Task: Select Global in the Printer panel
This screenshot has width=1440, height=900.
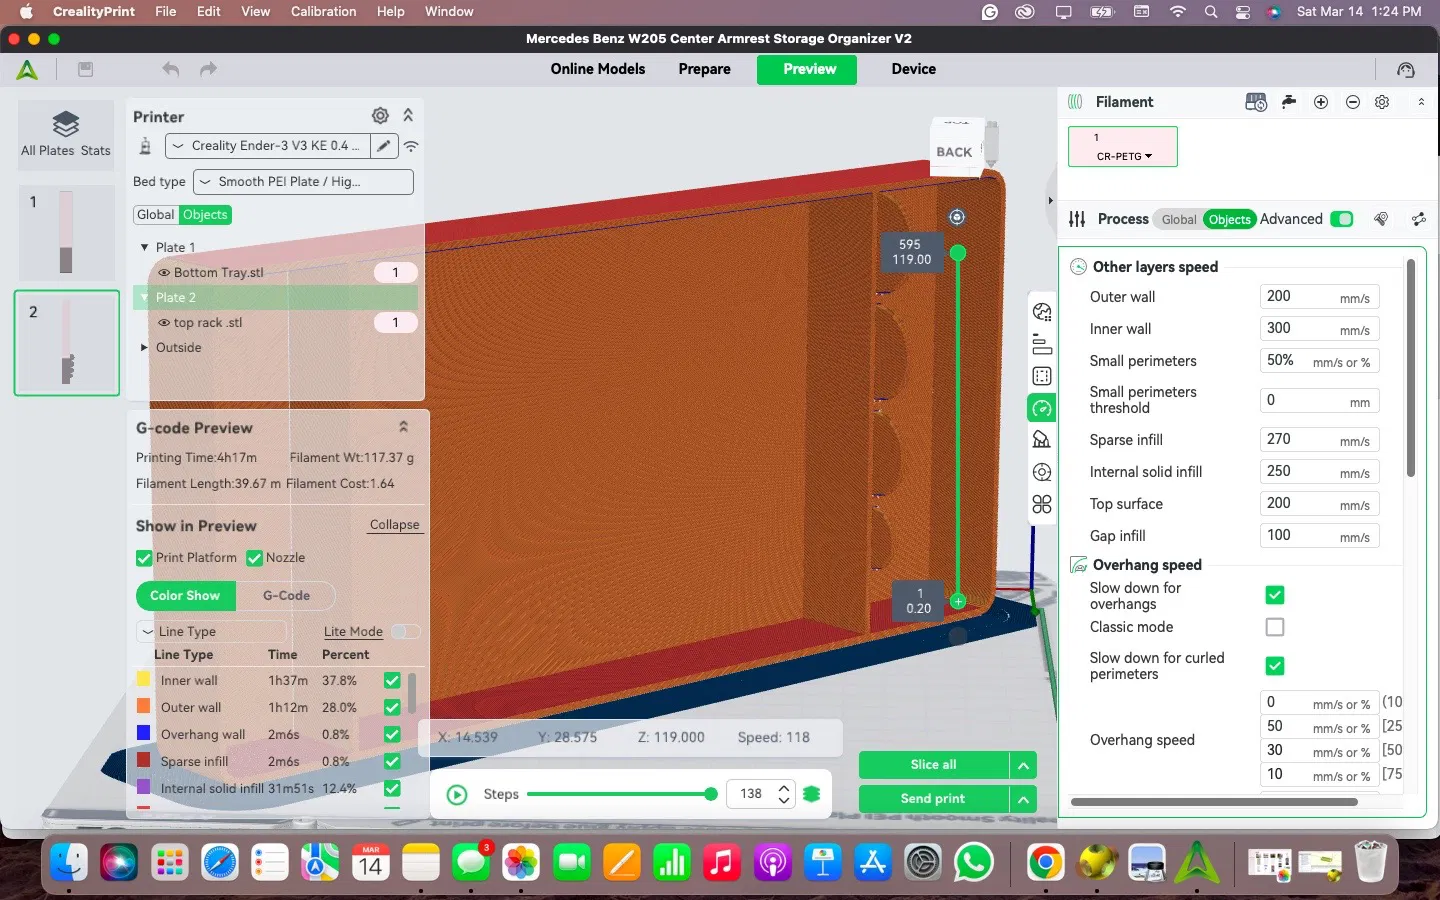Action: click(156, 215)
